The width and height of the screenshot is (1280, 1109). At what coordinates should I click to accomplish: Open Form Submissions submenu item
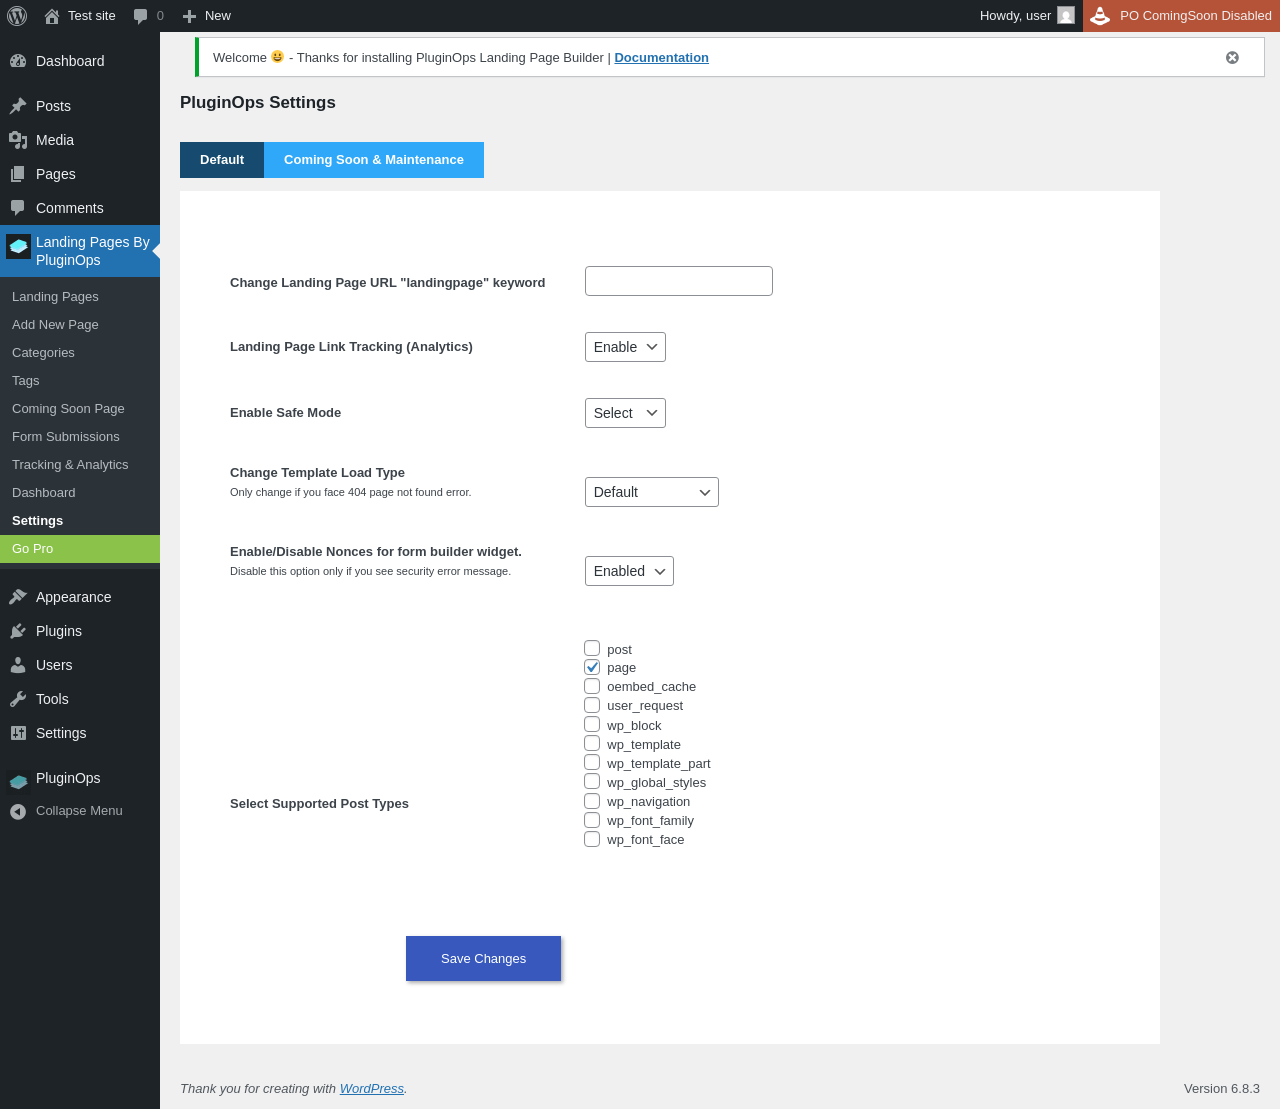coord(80,437)
